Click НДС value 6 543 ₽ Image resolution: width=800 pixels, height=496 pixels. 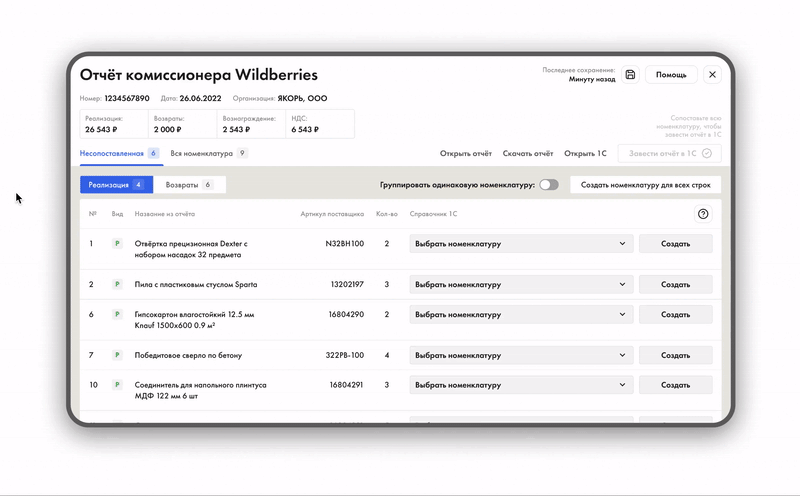[x=305, y=130]
